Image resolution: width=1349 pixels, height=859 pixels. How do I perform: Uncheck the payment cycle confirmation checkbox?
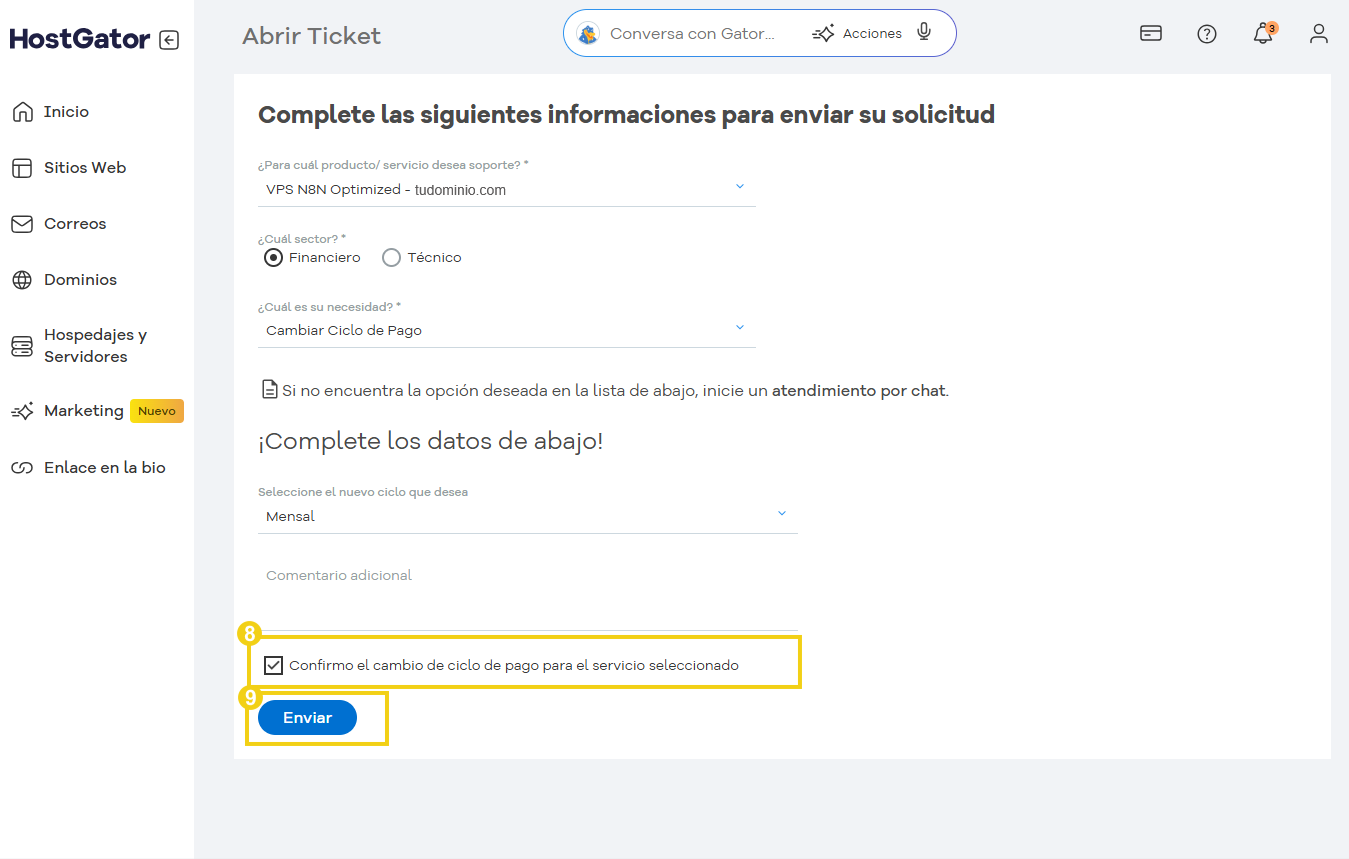click(274, 663)
